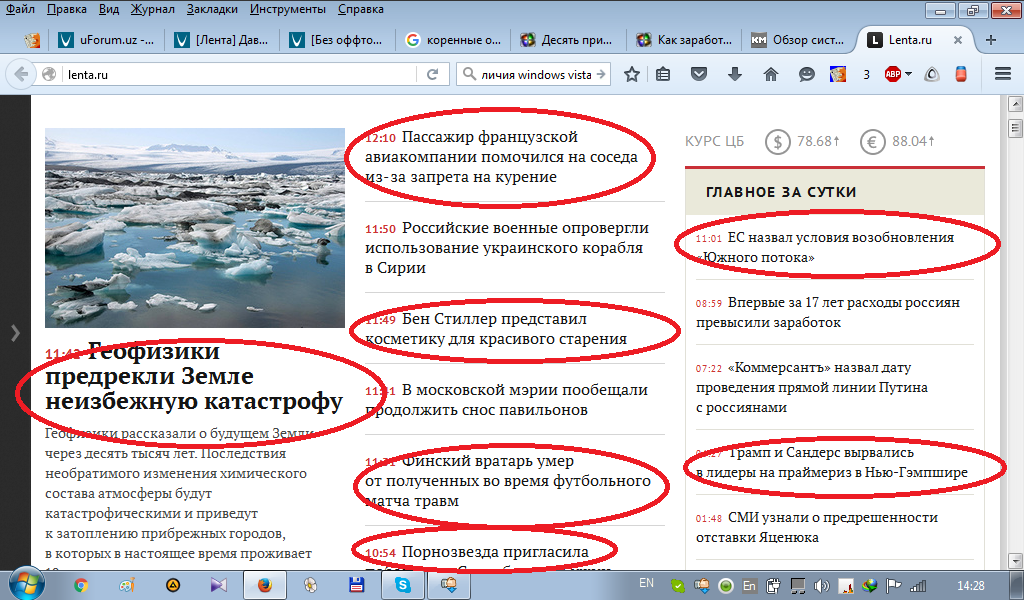Open 'В московской мэрии пообещали' article
Image resolution: width=1024 pixels, height=600 pixels.
[x=506, y=400]
